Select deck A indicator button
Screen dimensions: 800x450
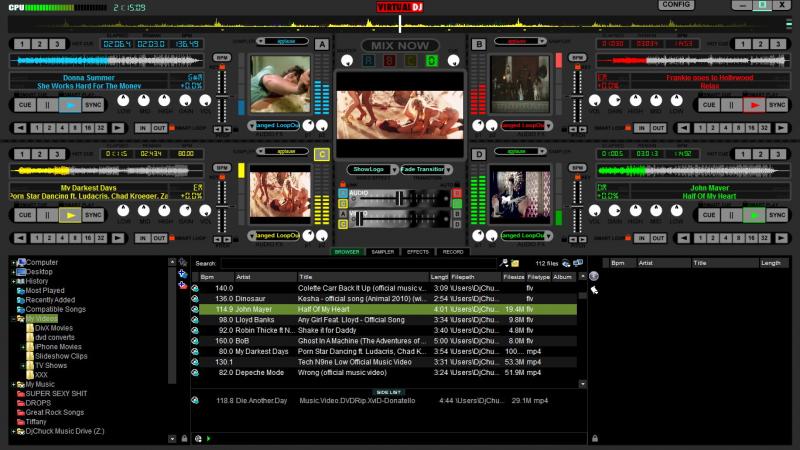point(322,44)
